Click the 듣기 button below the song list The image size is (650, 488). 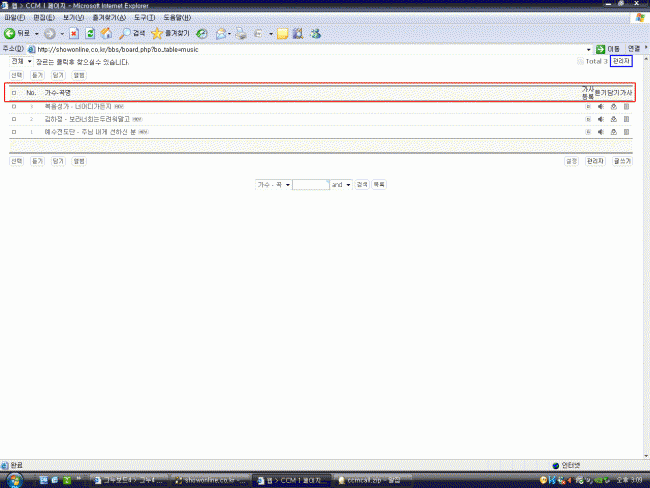[37, 161]
